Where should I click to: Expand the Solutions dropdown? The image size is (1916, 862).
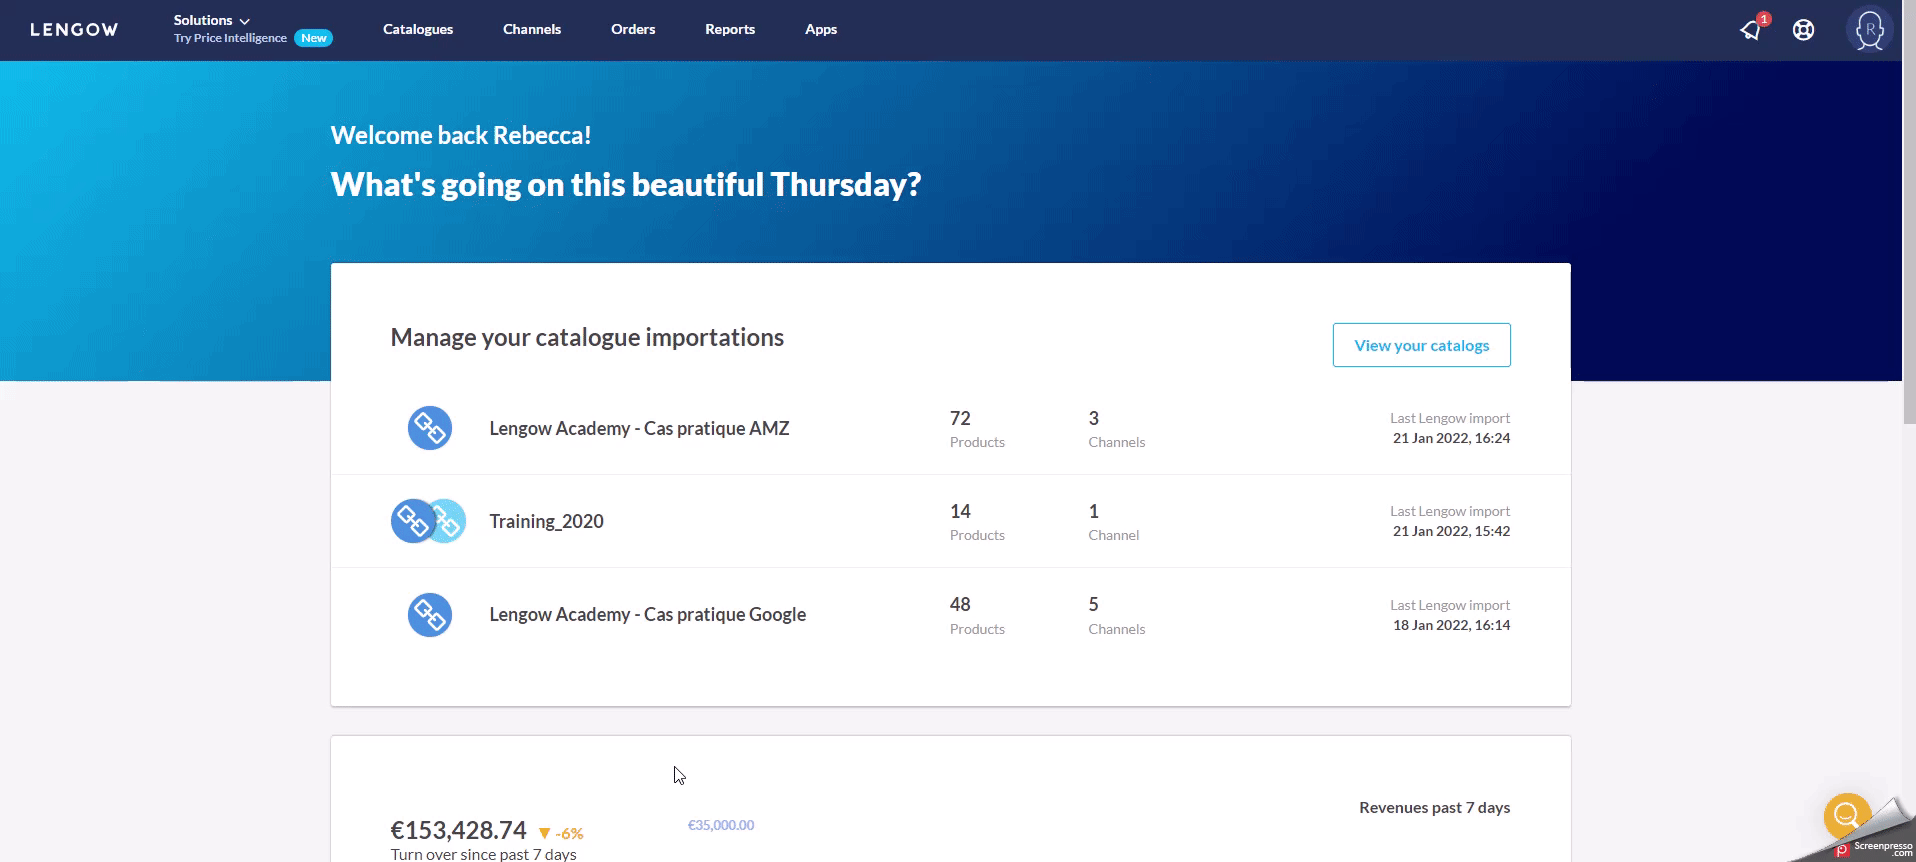pos(212,20)
